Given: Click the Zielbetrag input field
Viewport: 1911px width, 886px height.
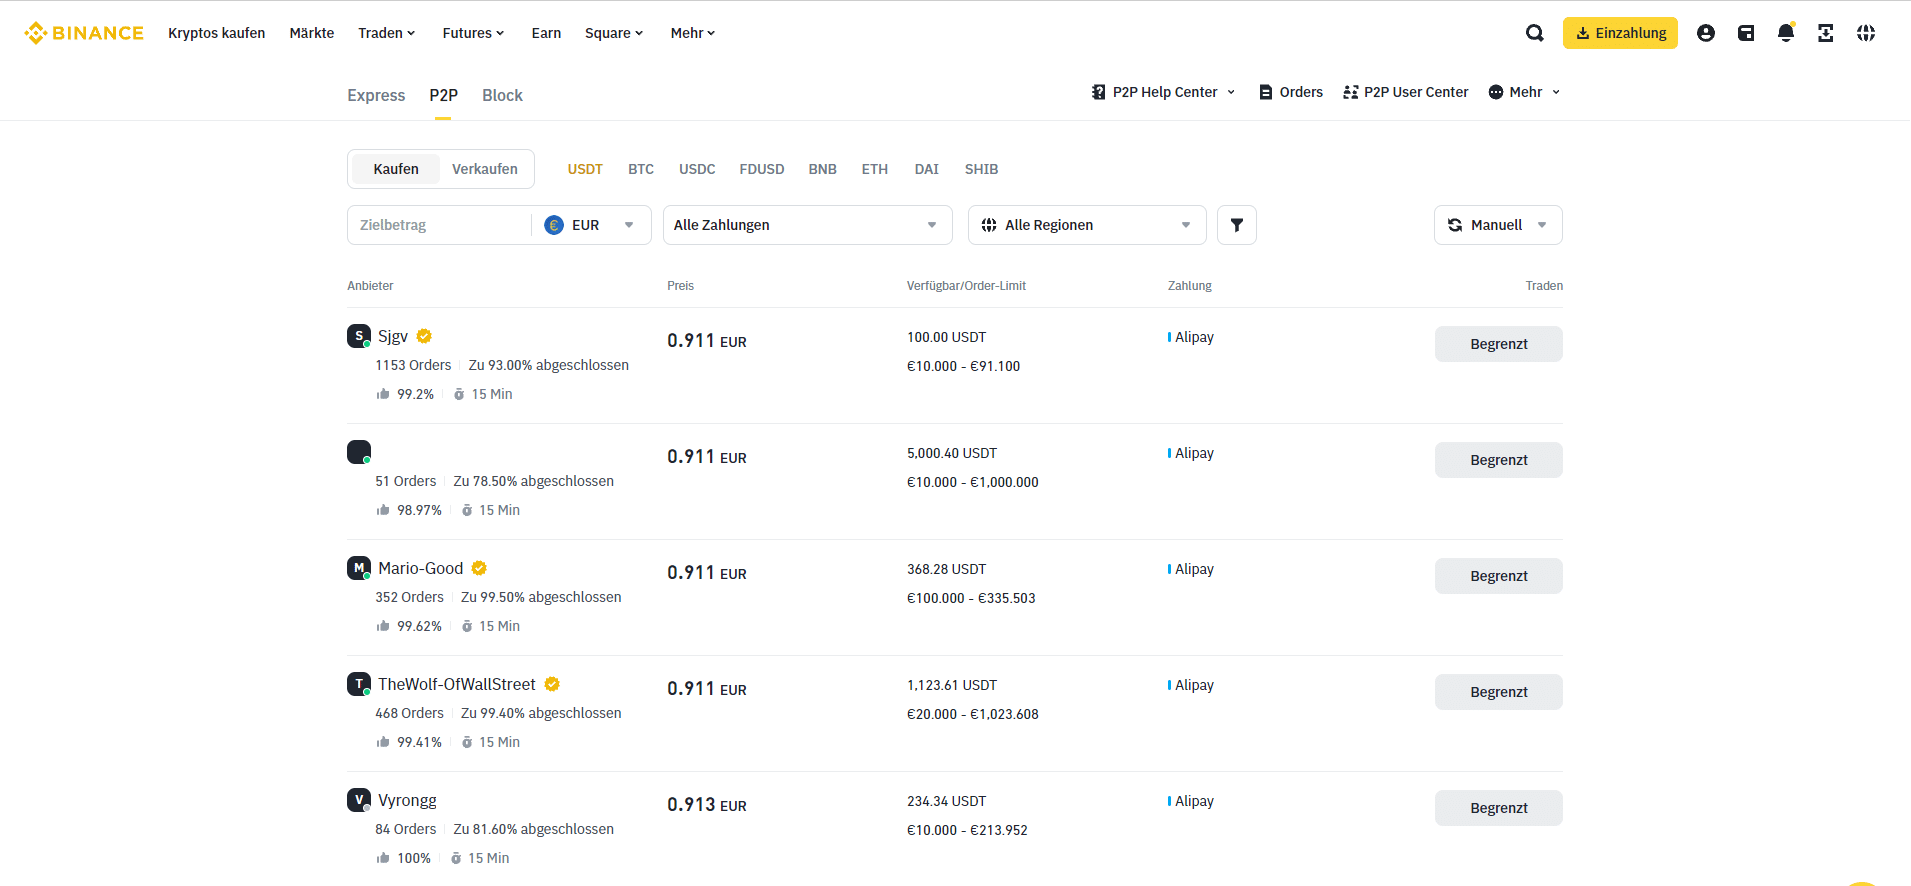Looking at the screenshot, I should (440, 225).
